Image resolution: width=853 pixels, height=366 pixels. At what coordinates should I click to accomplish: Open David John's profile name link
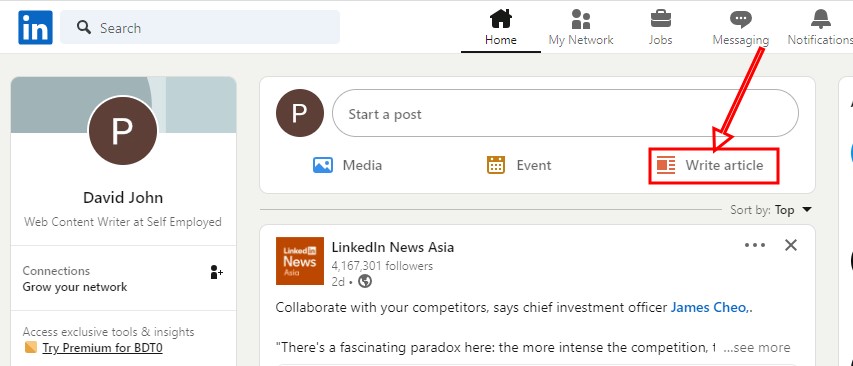123,197
